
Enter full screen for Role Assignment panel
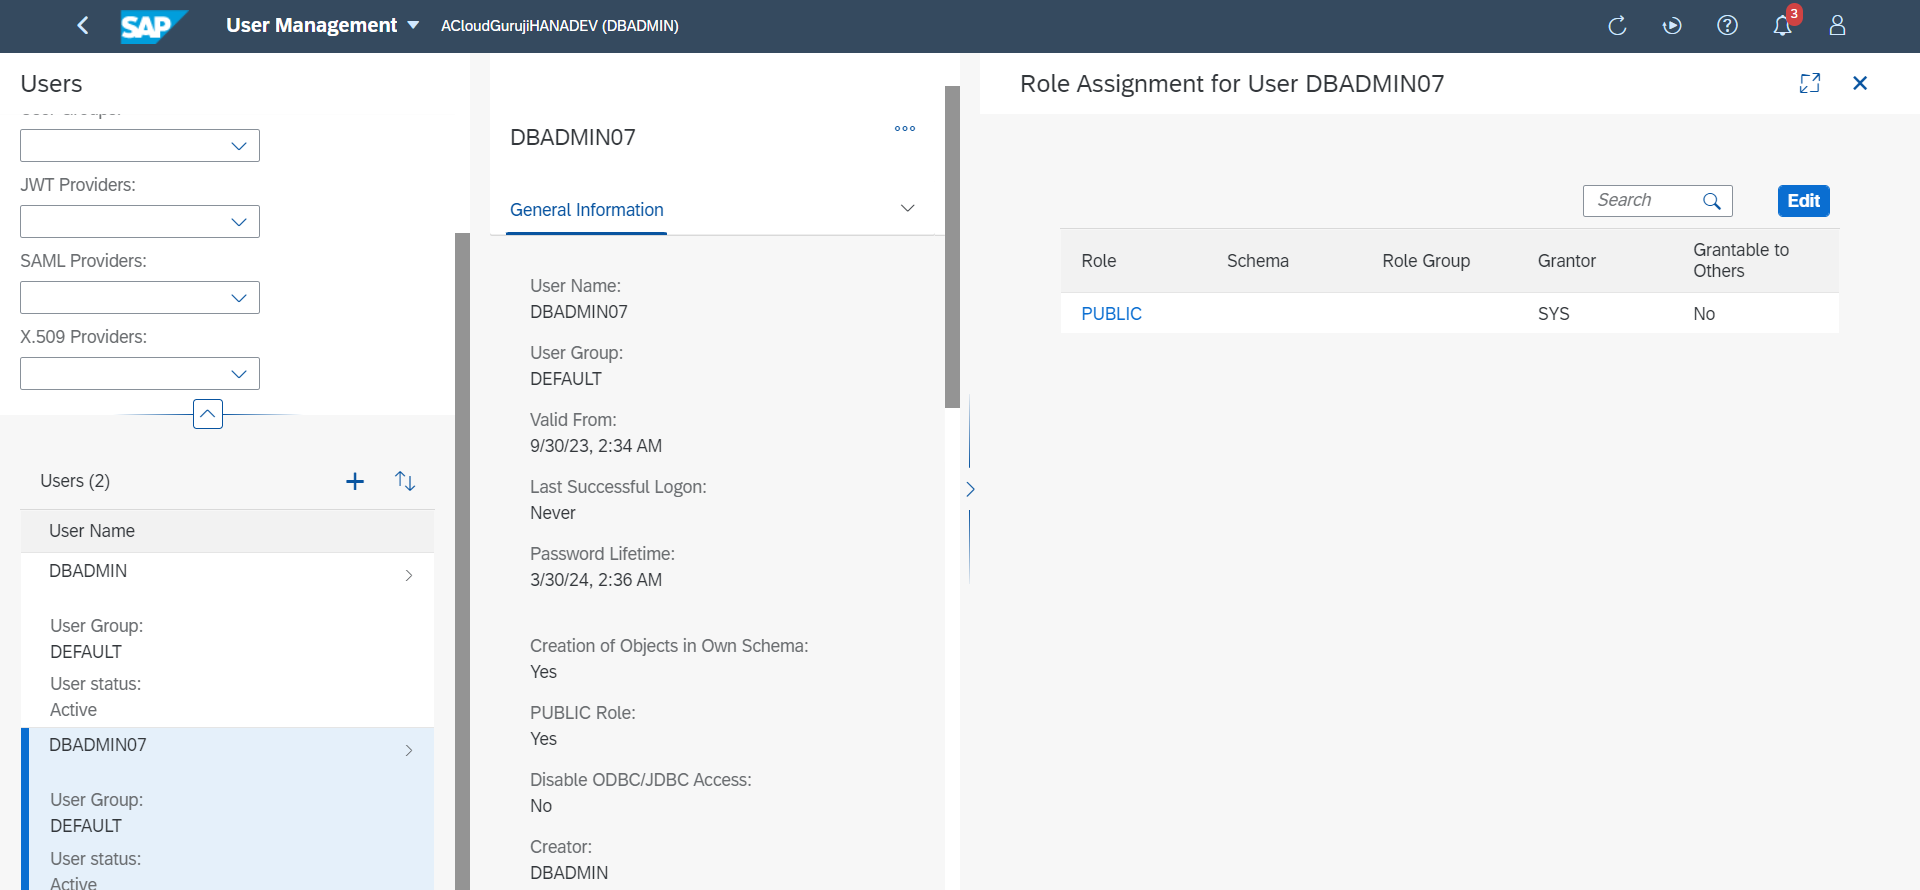pyautogui.click(x=1809, y=84)
